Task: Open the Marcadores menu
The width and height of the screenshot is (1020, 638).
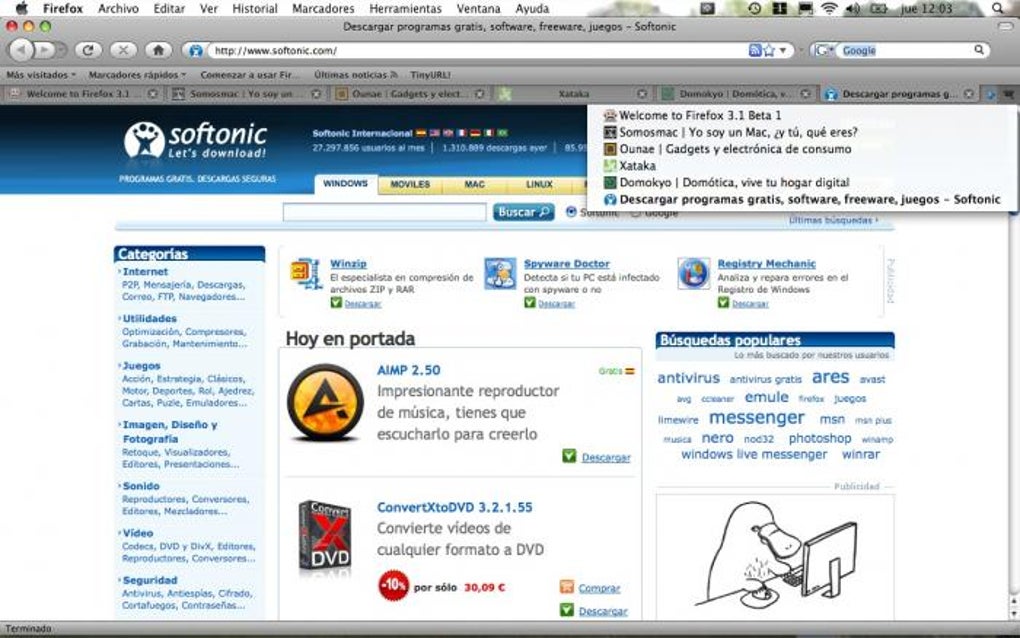Action: click(x=323, y=8)
